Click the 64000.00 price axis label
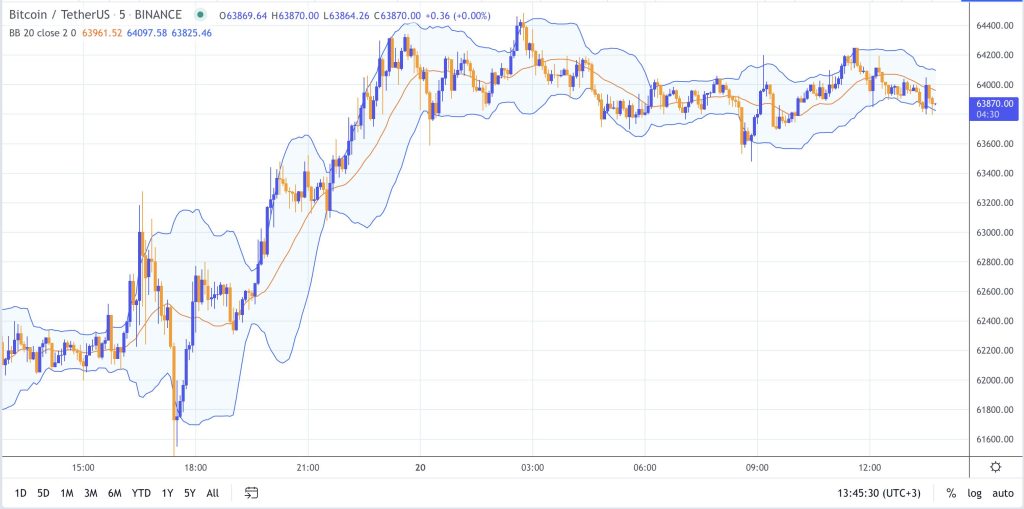Screen dimensions: 1024x509 pyautogui.click(x=995, y=85)
